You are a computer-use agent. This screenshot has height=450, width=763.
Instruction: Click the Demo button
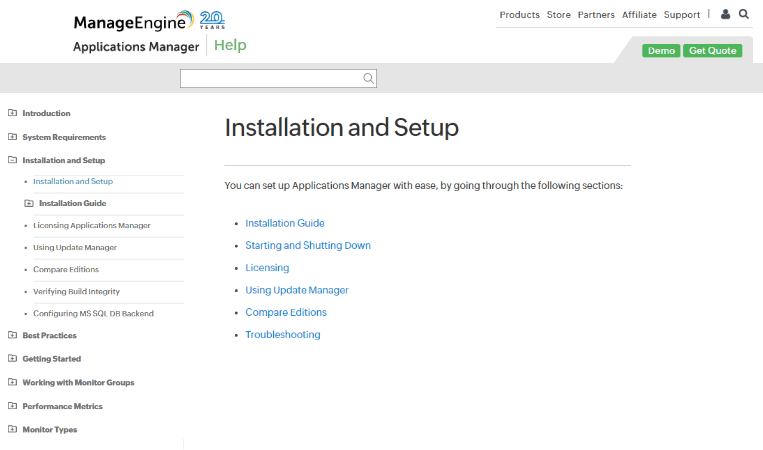pos(661,51)
